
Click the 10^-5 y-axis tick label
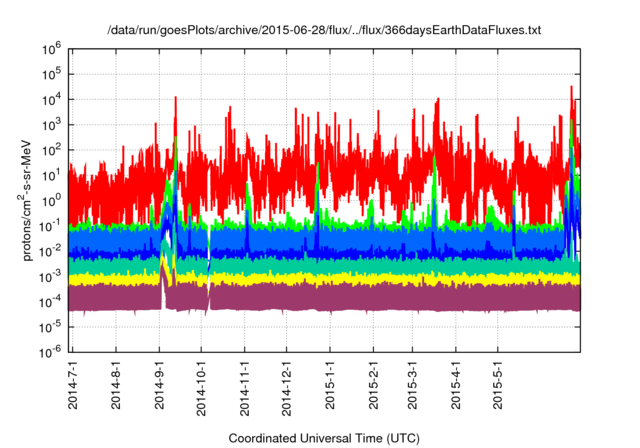[50, 328]
